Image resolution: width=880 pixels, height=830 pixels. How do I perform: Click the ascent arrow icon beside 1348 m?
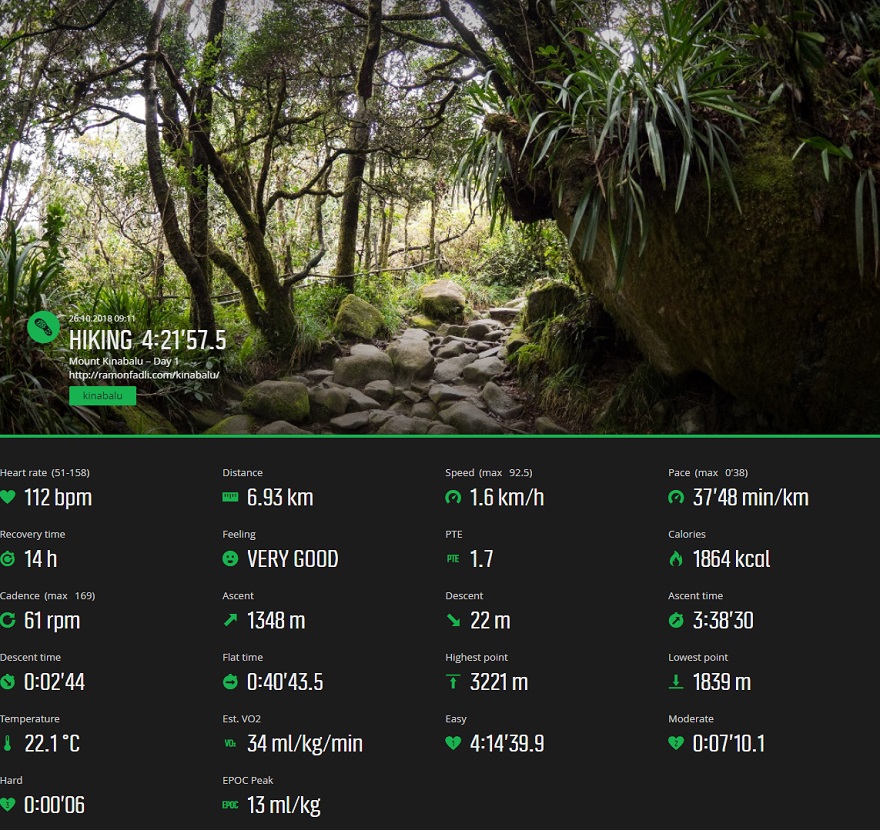pyautogui.click(x=230, y=620)
